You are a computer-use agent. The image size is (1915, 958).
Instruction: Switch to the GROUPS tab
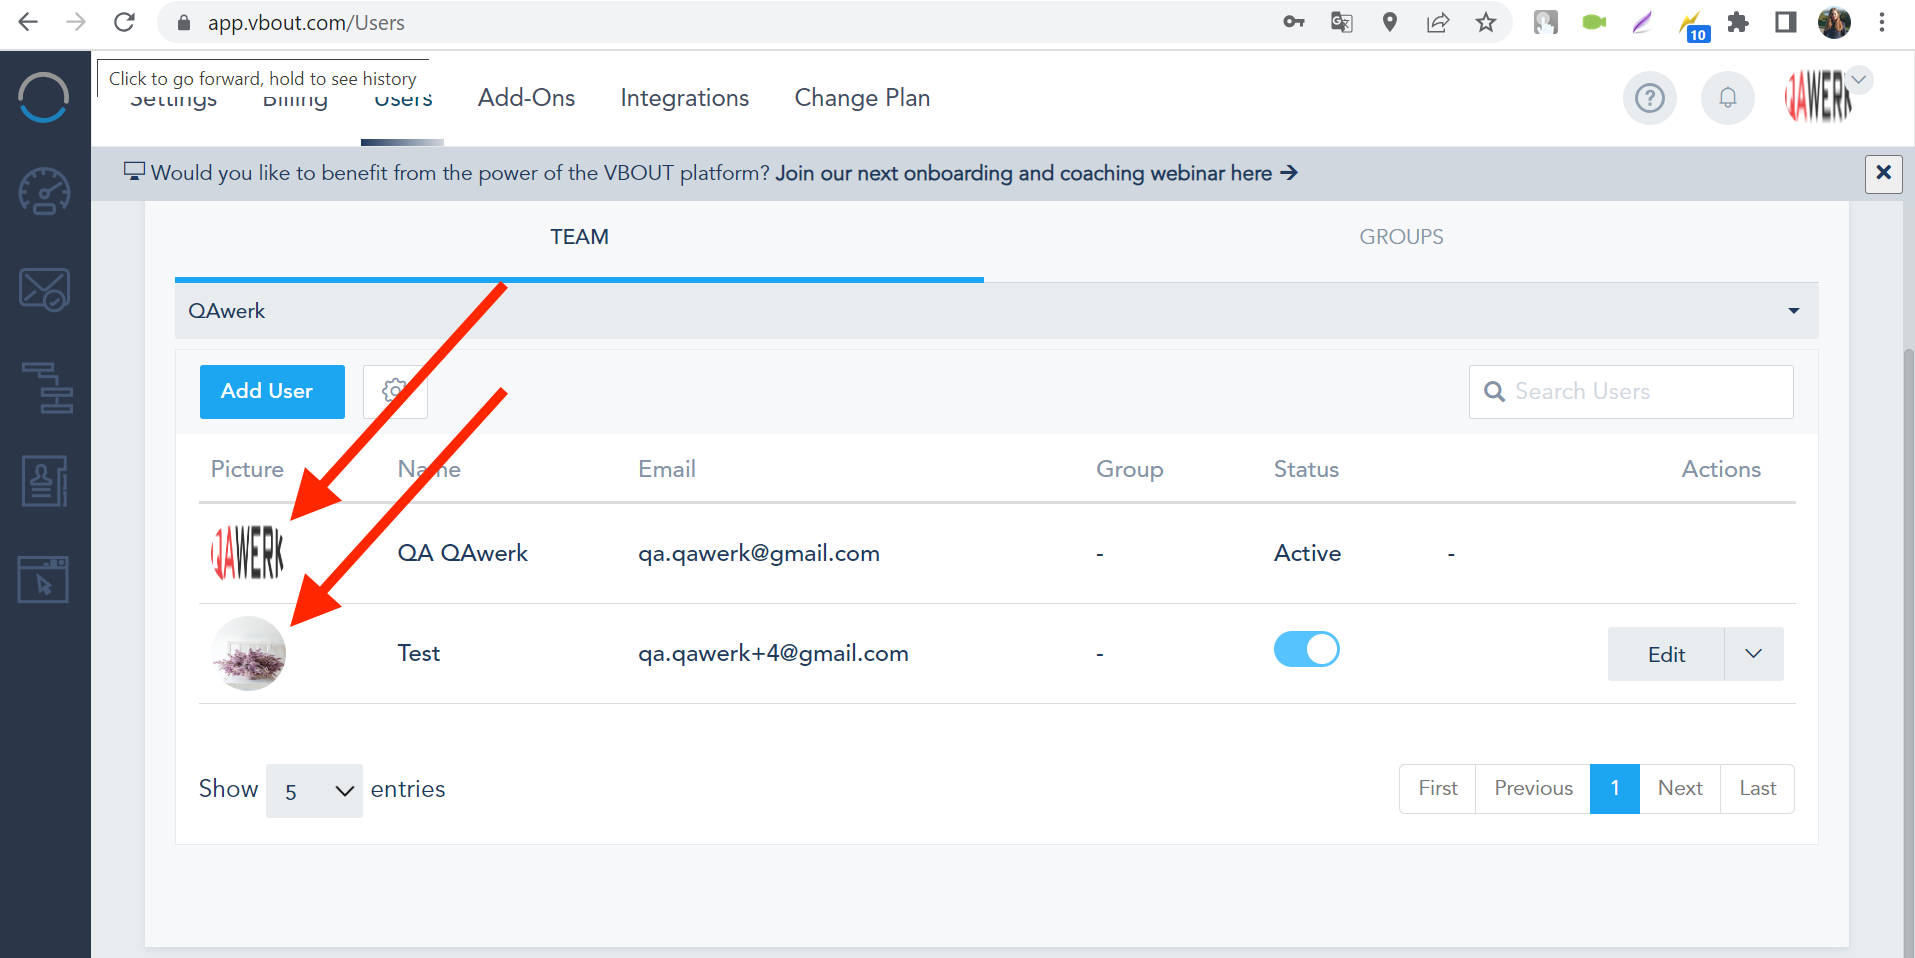pyautogui.click(x=1401, y=237)
